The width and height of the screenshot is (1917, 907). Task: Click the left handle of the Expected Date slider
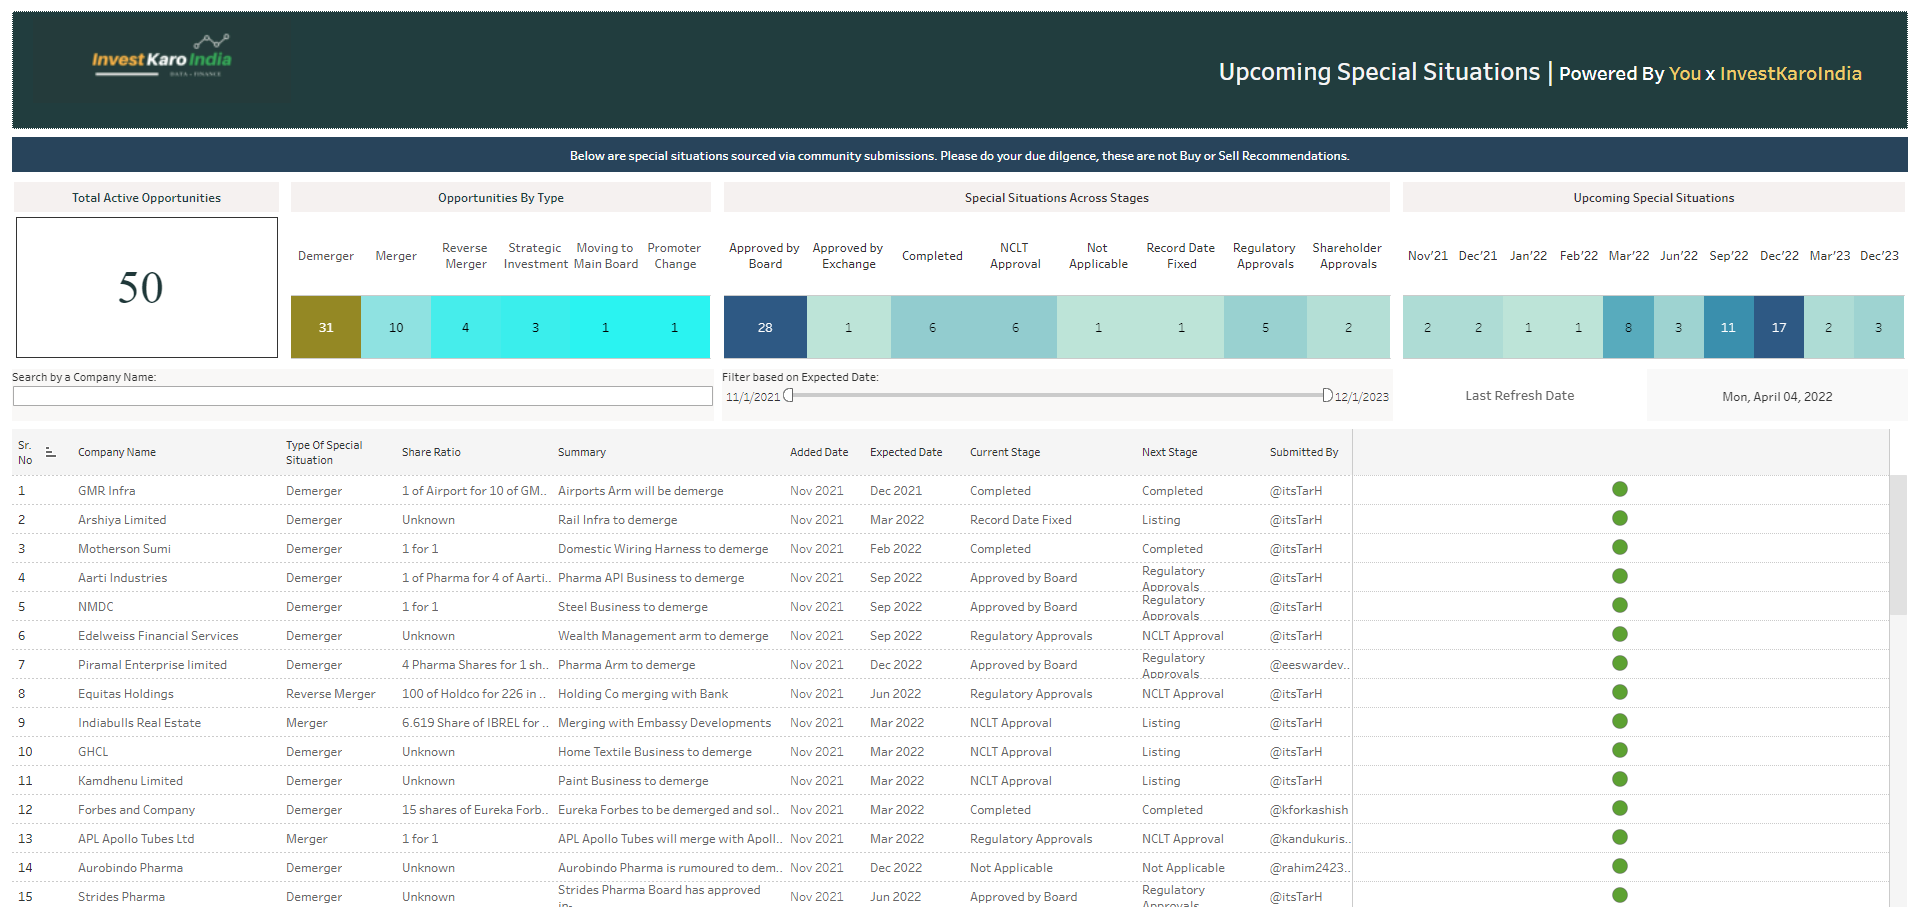[788, 395]
